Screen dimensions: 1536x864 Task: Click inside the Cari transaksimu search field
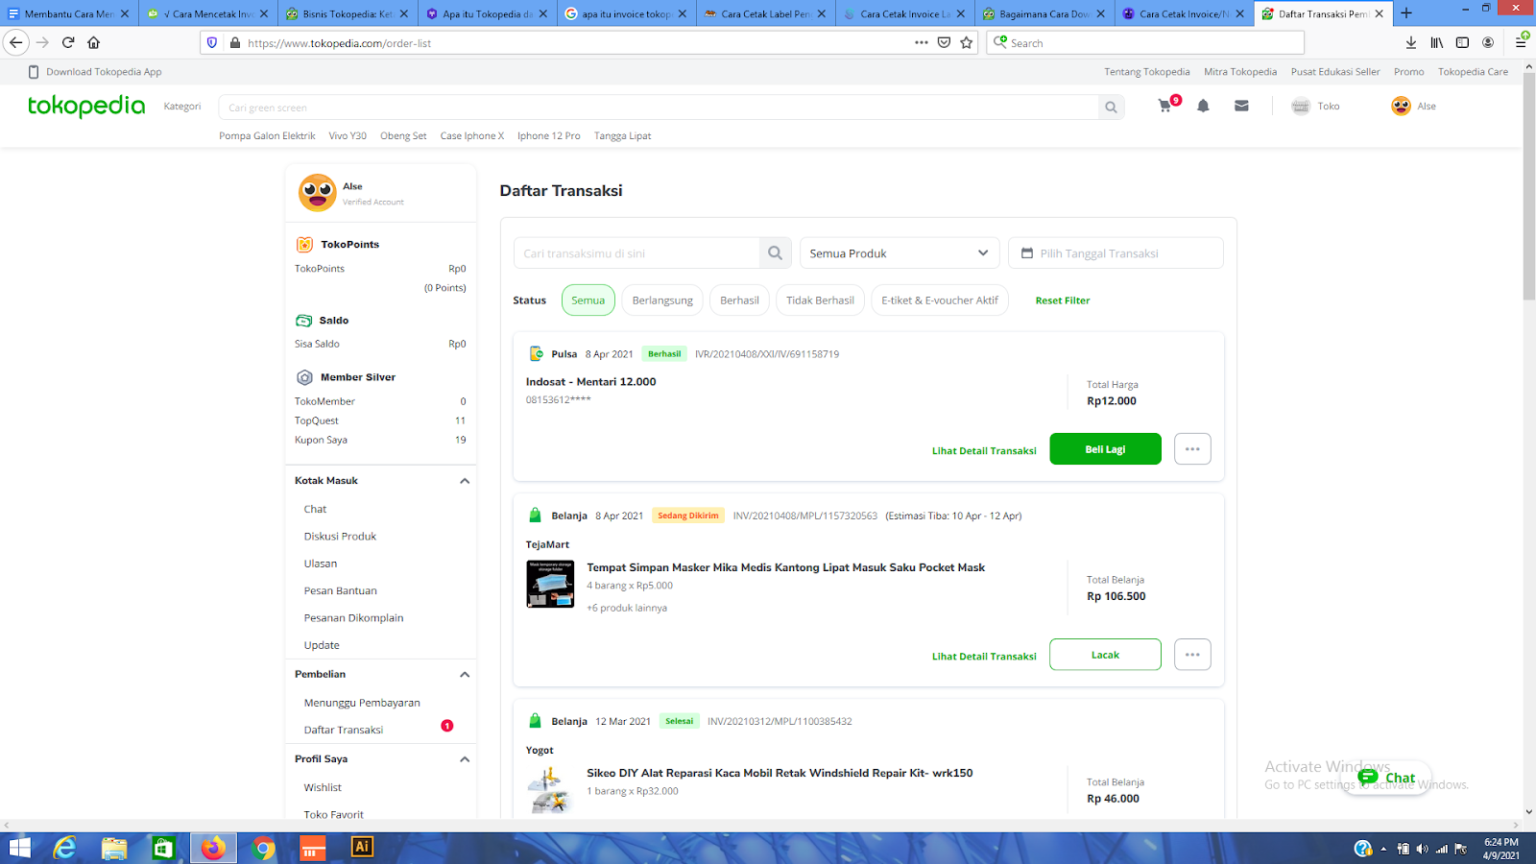pyautogui.click(x=640, y=253)
